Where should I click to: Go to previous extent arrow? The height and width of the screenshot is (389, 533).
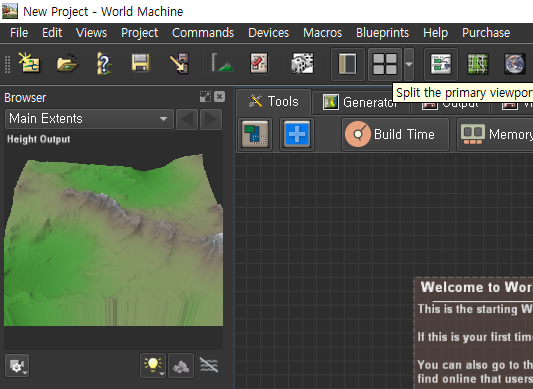click(x=187, y=119)
